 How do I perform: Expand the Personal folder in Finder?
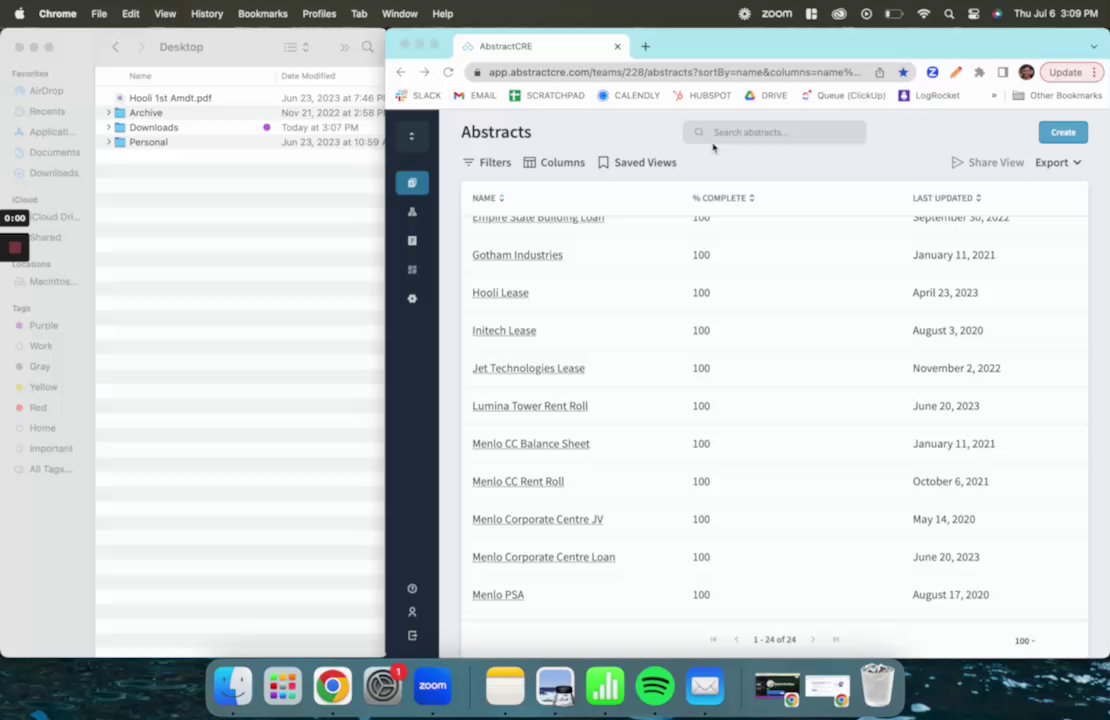[108, 142]
